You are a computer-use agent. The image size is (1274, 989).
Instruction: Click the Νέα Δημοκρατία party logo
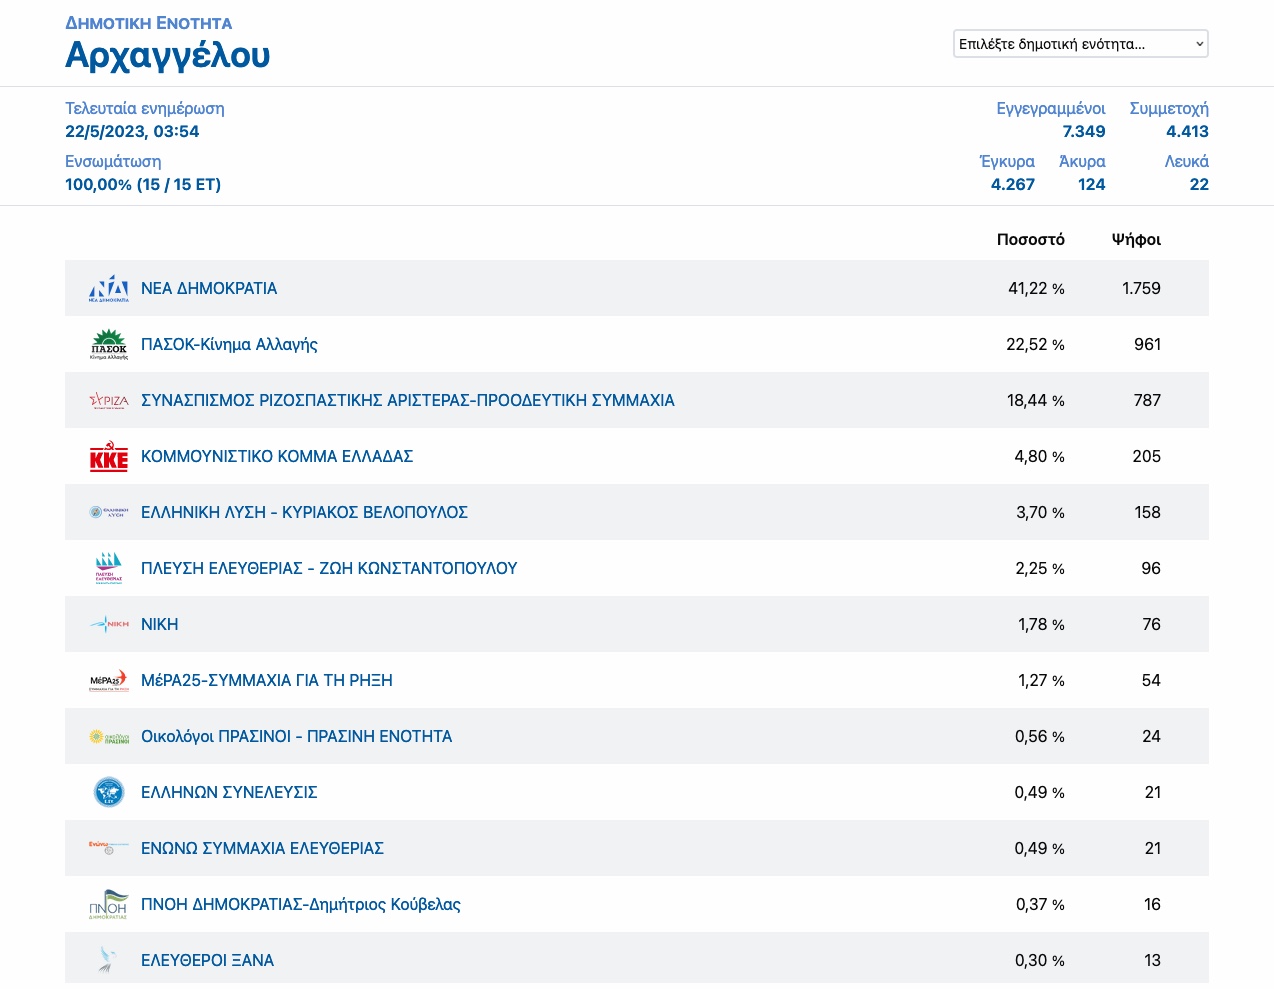point(108,288)
